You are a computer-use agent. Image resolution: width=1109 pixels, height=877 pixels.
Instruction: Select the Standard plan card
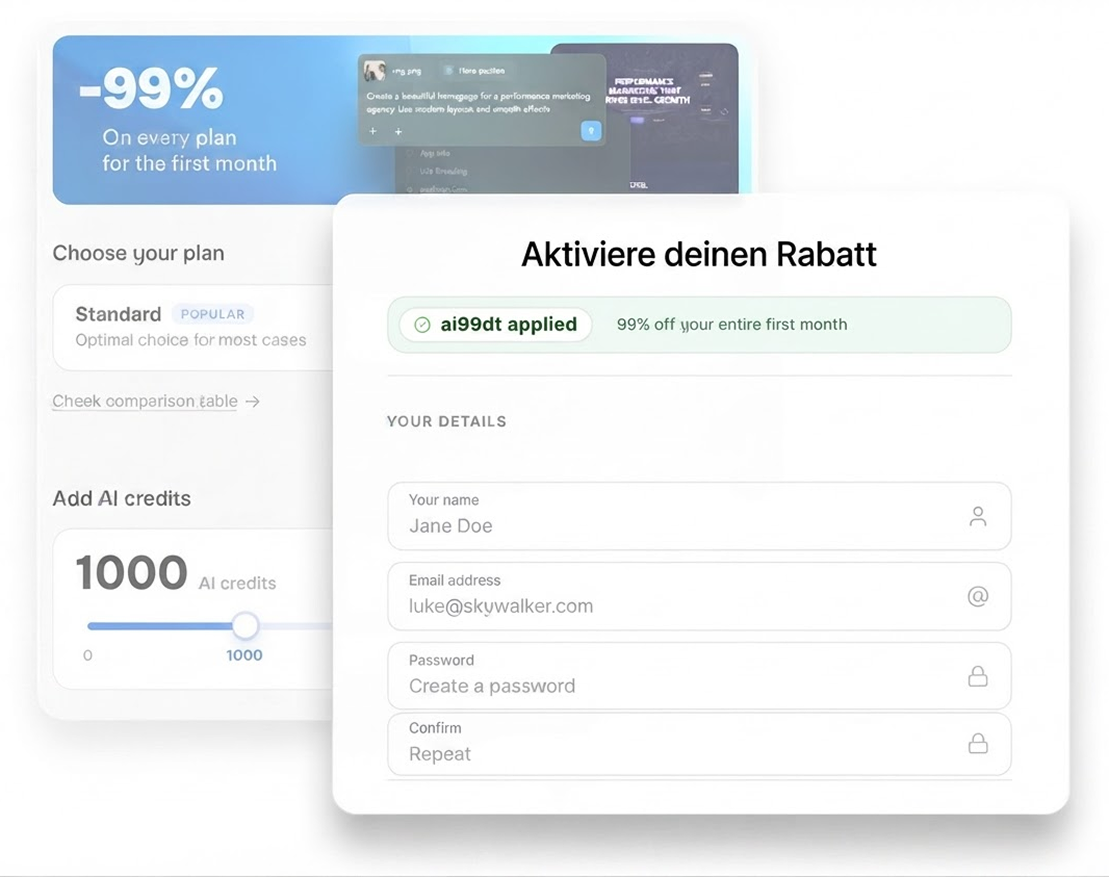192,327
